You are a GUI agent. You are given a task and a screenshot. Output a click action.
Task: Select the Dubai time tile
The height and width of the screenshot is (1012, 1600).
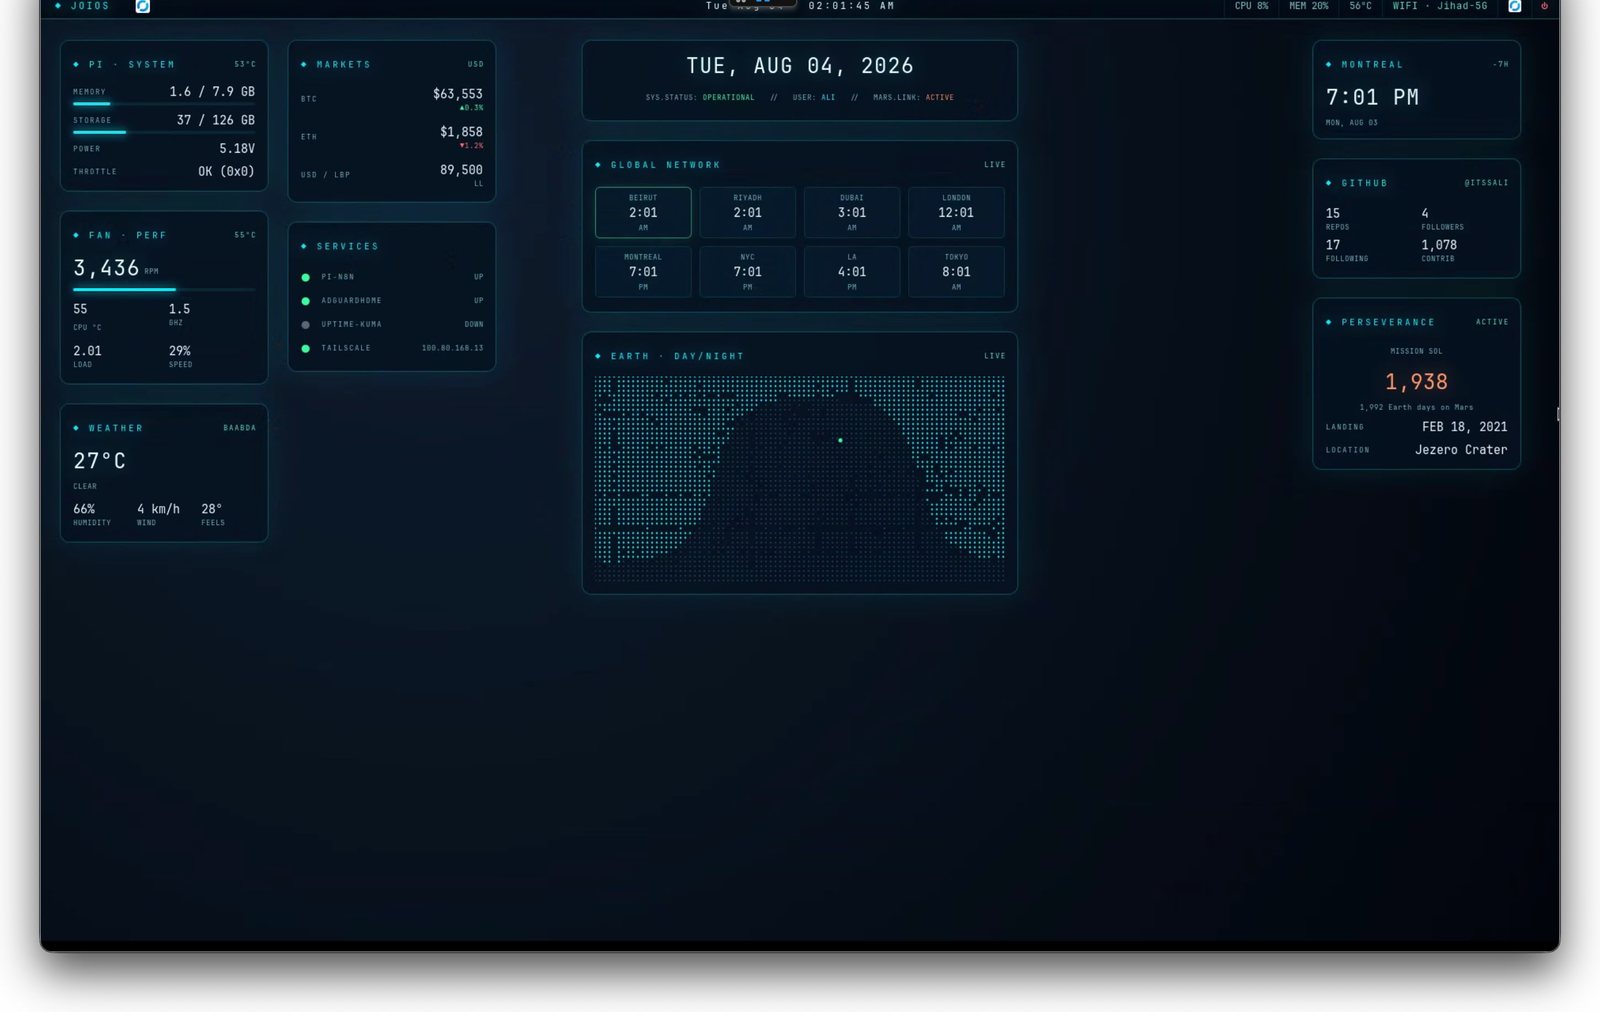[852, 212]
